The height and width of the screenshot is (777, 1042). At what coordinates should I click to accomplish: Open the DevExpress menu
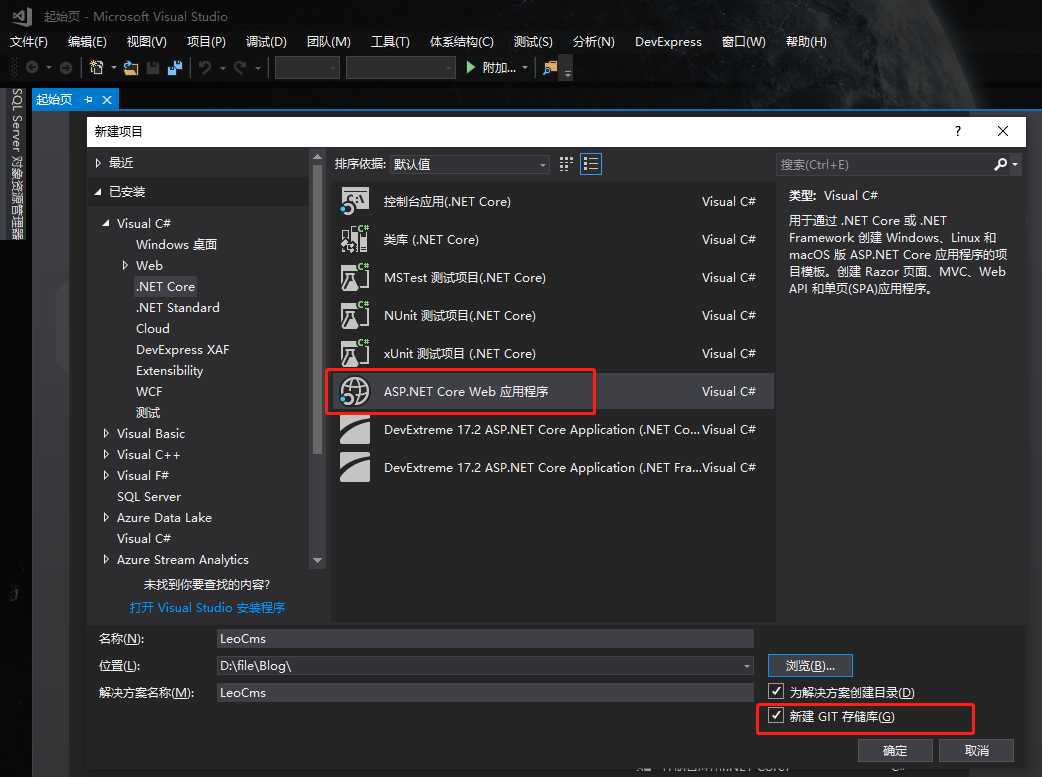(668, 42)
